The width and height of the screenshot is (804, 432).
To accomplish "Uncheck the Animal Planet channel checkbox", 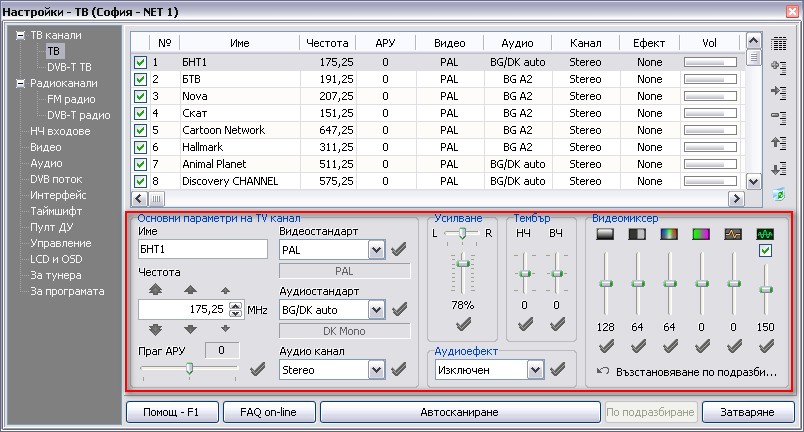I will click(x=140, y=164).
